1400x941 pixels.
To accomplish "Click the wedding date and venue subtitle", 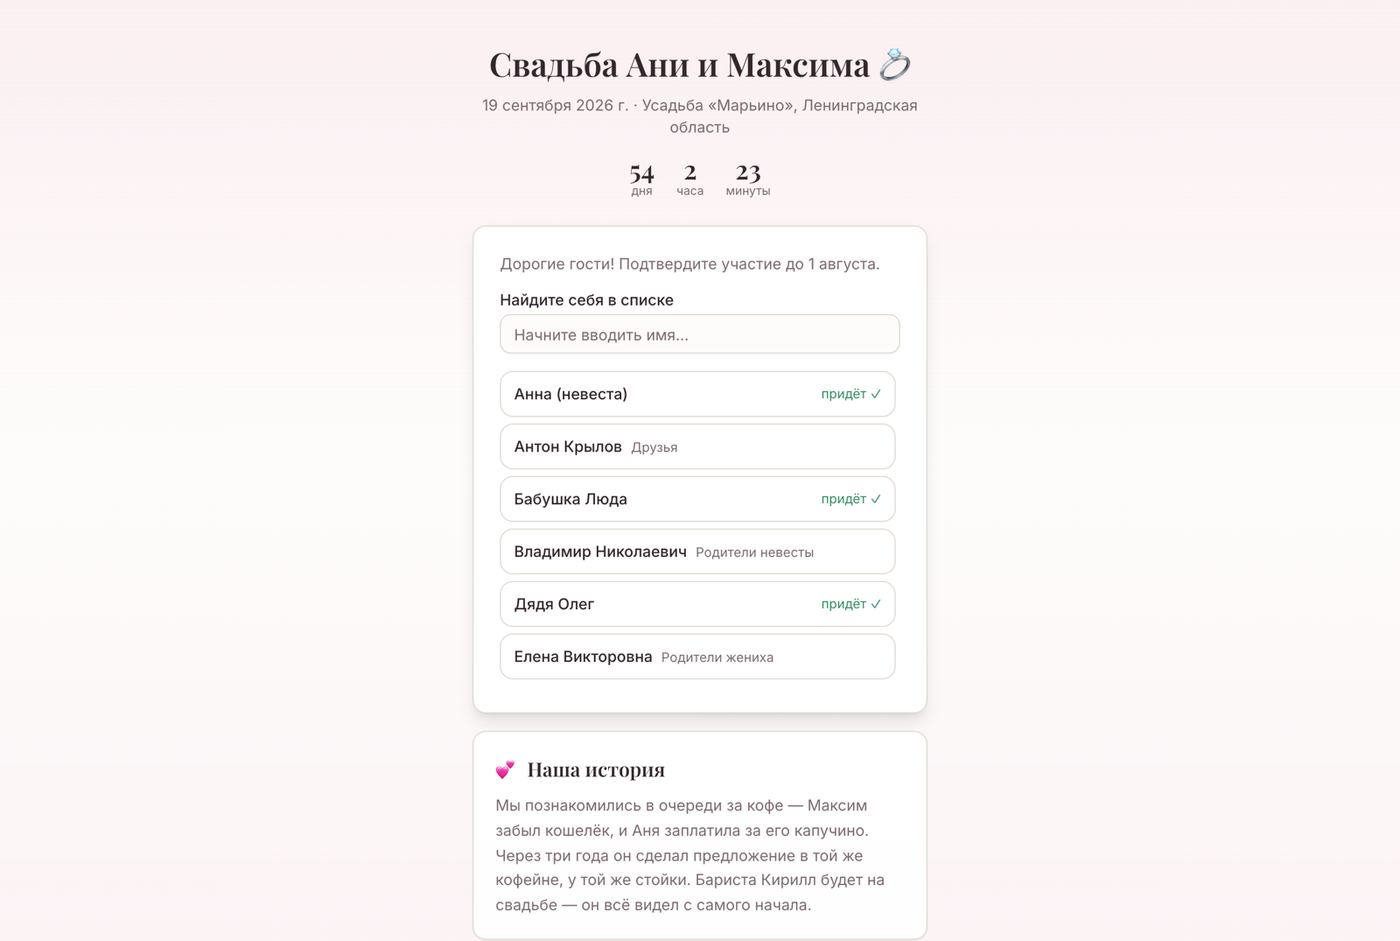I will point(700,116).
